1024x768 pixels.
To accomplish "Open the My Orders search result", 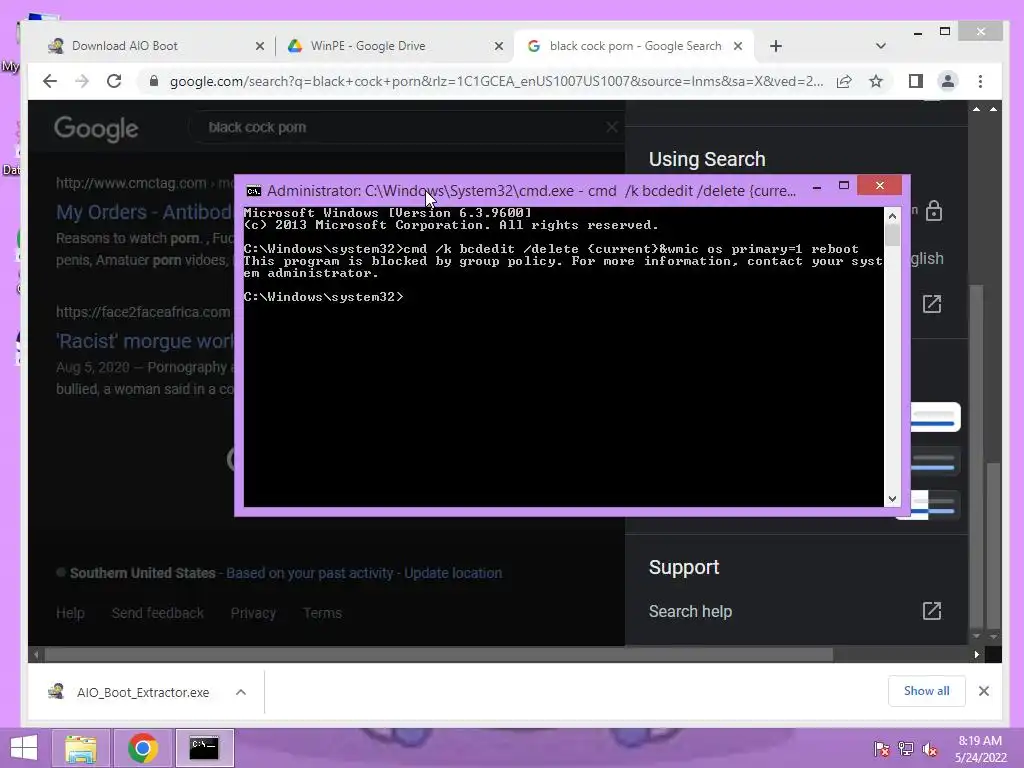I will tap(144, 212).
